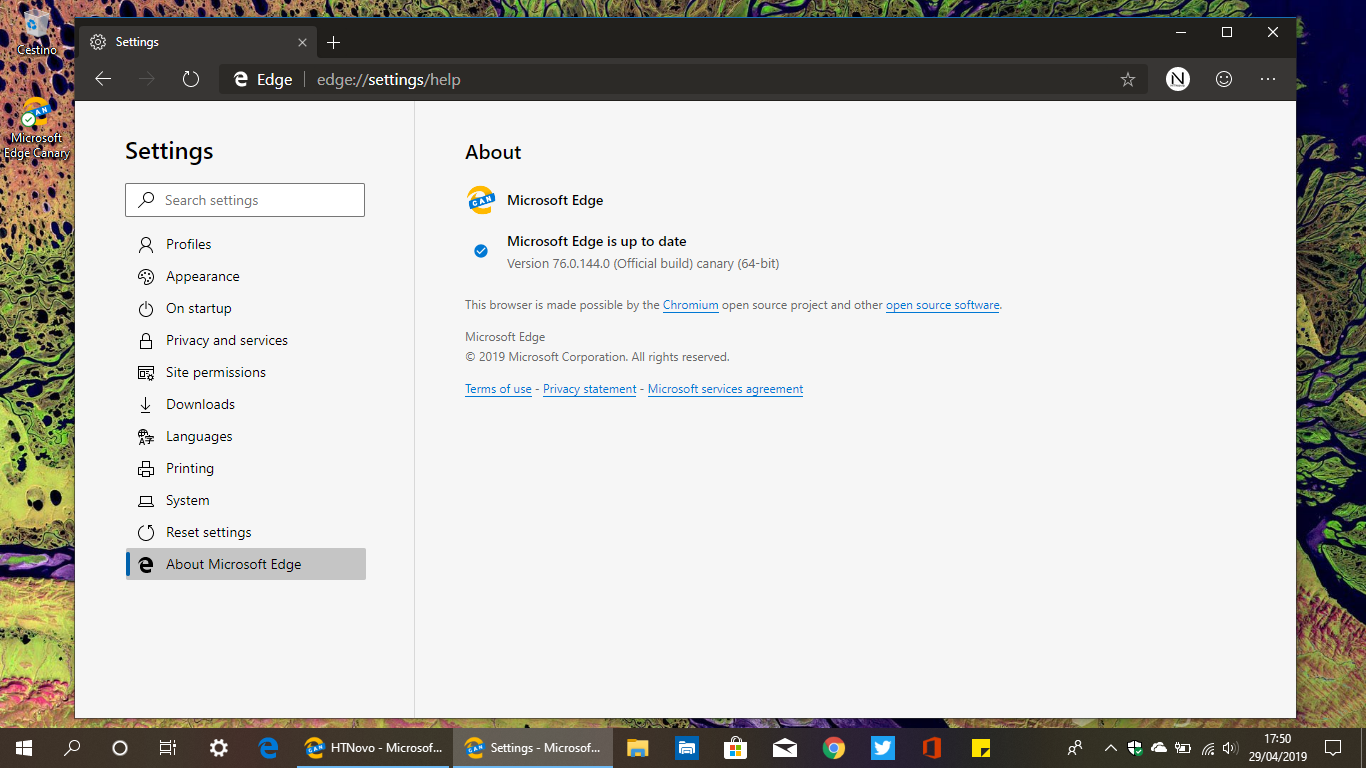Add this page to favorites star

coord(1128,79)
